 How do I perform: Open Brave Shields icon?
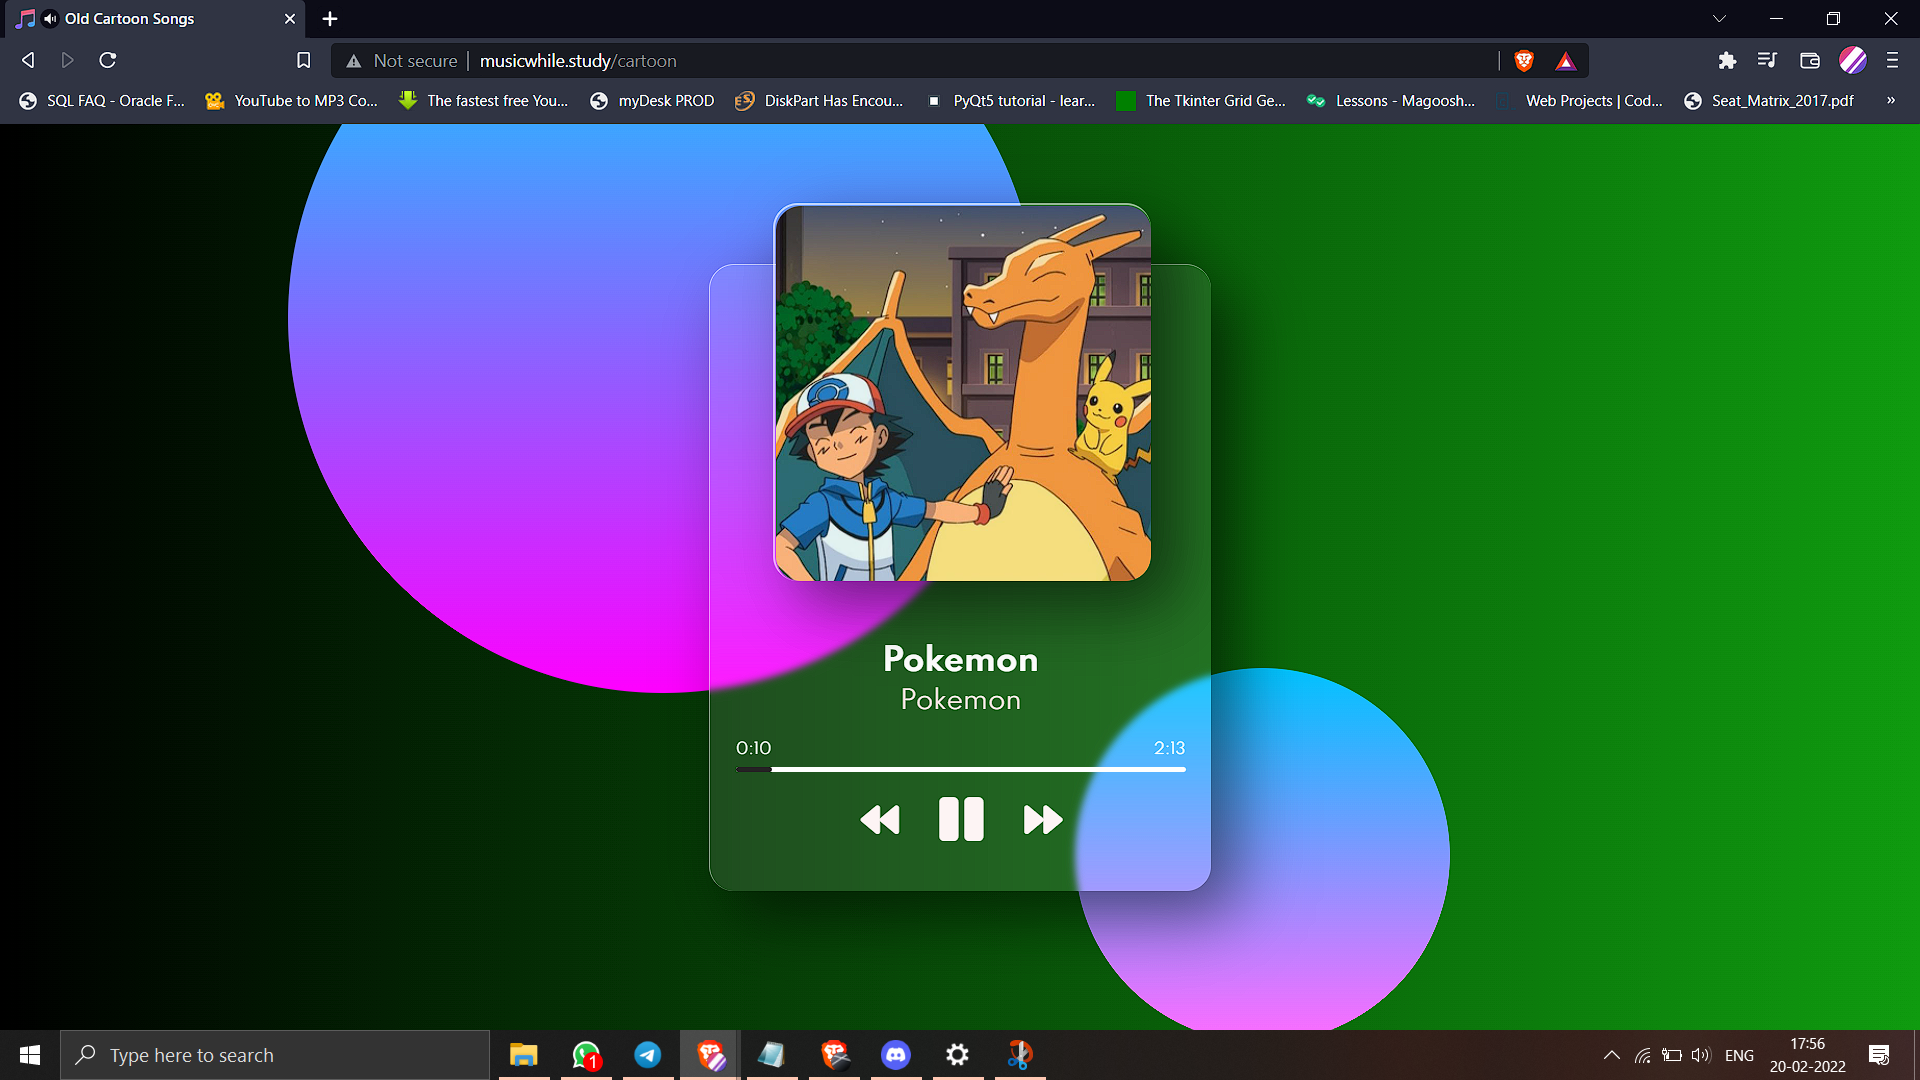1524,61
